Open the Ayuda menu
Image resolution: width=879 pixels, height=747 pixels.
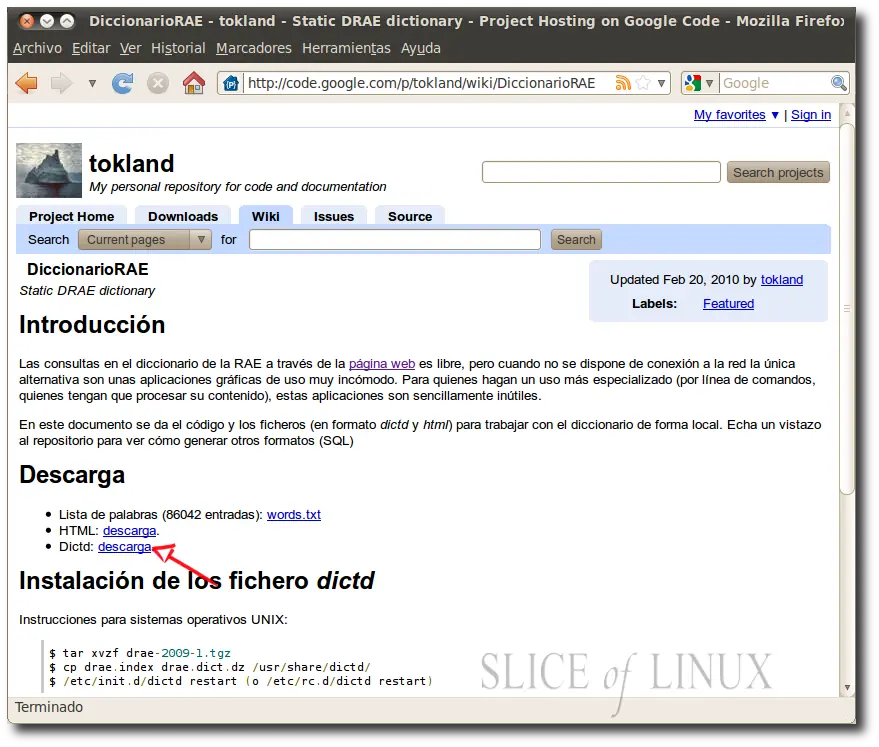point(420,48)
